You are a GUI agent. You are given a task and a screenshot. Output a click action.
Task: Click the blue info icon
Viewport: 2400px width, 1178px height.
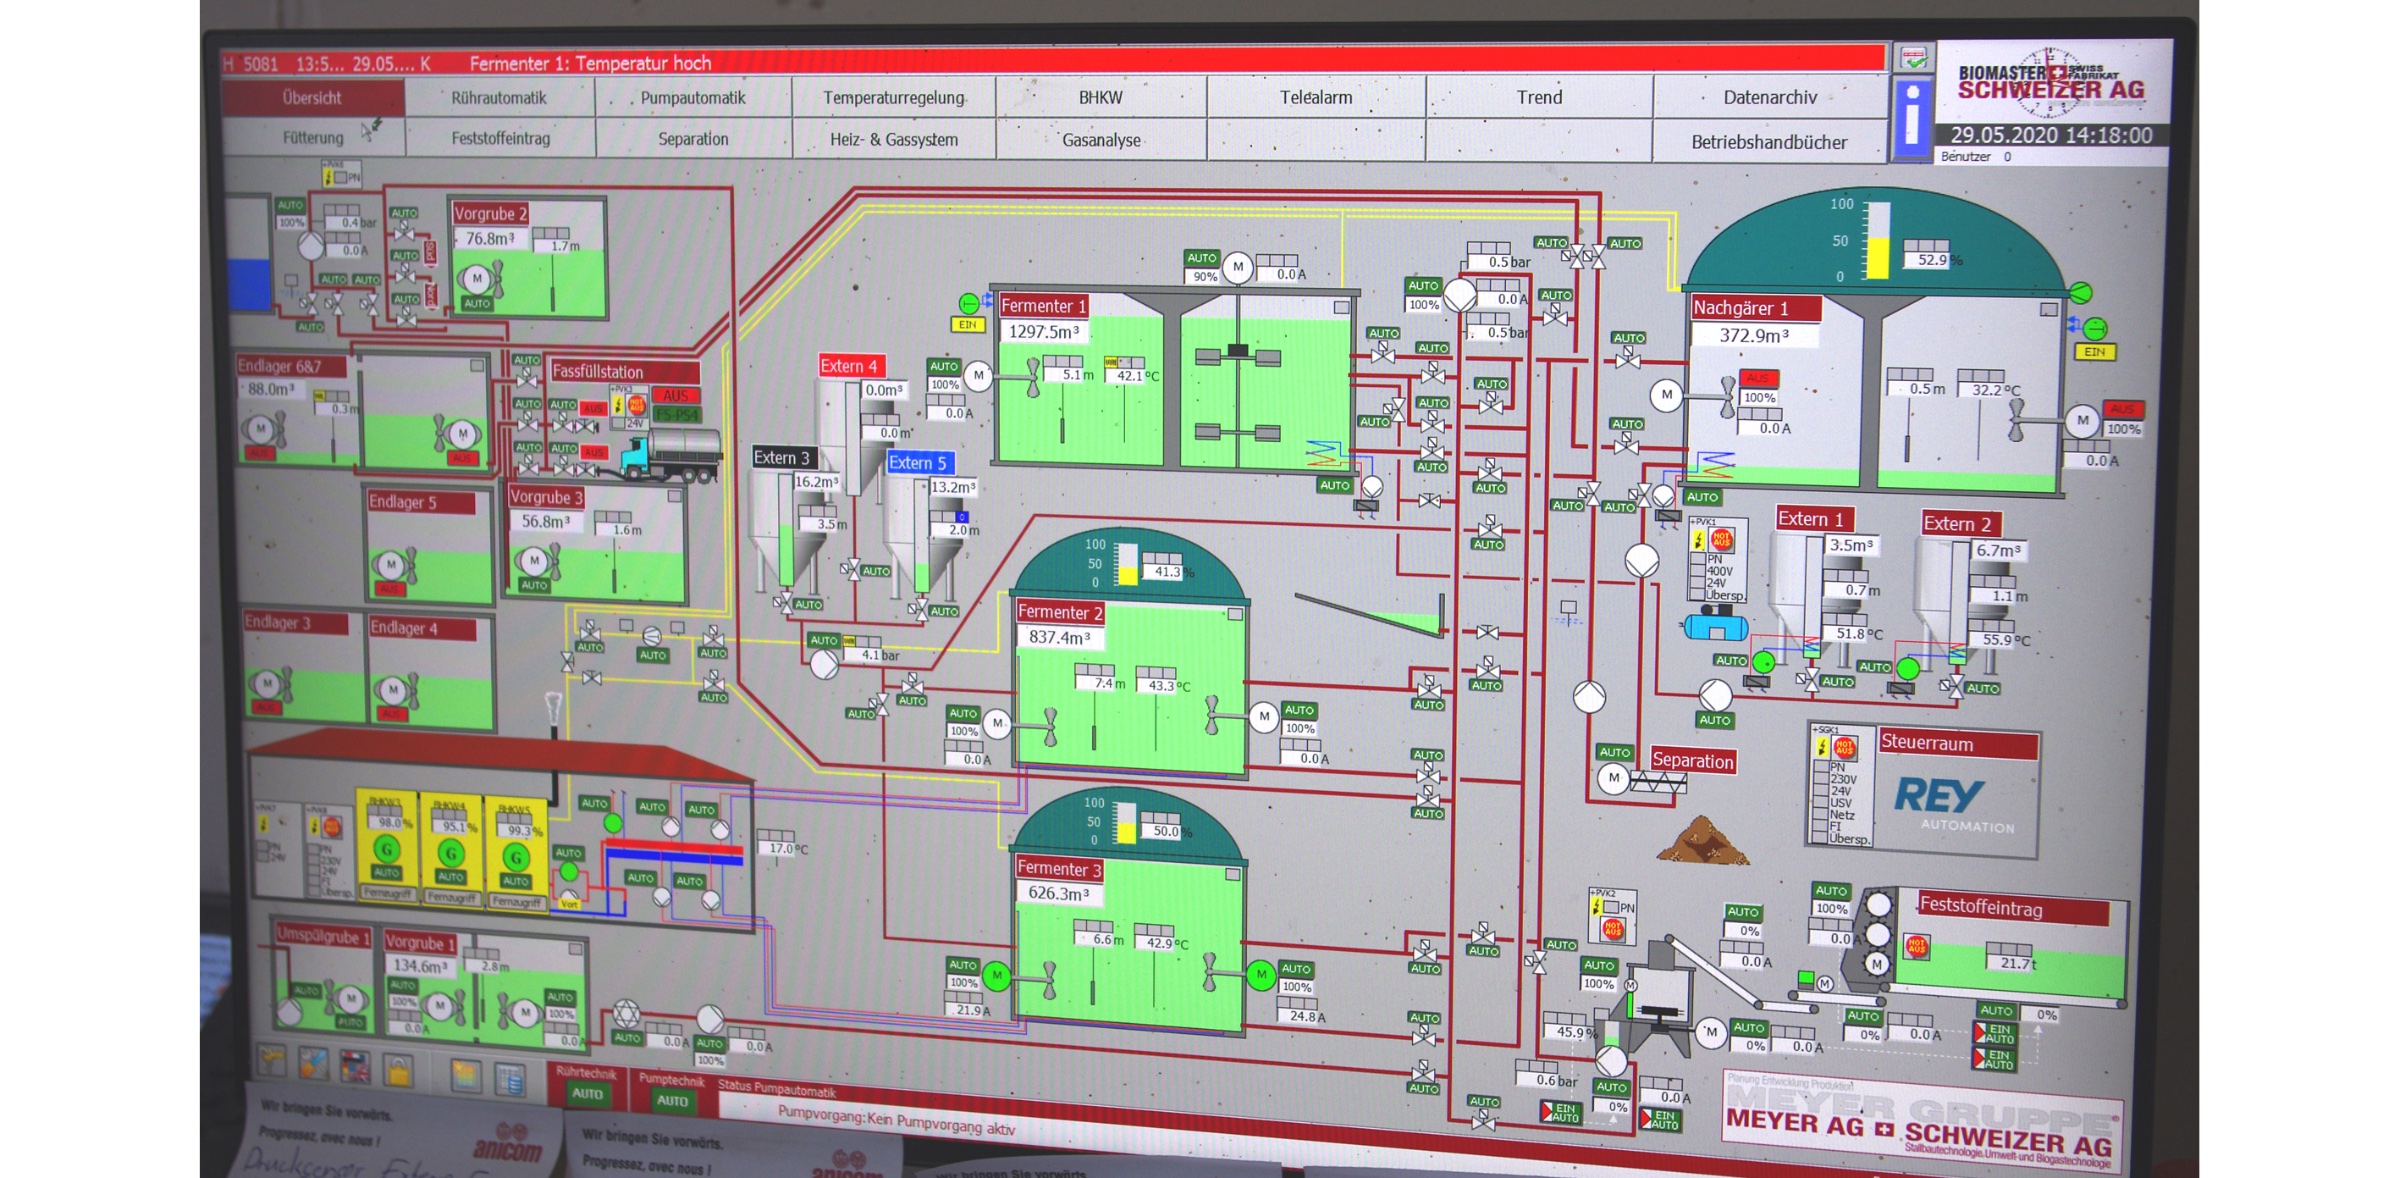pyautogui.click(x=1911, y=117)
